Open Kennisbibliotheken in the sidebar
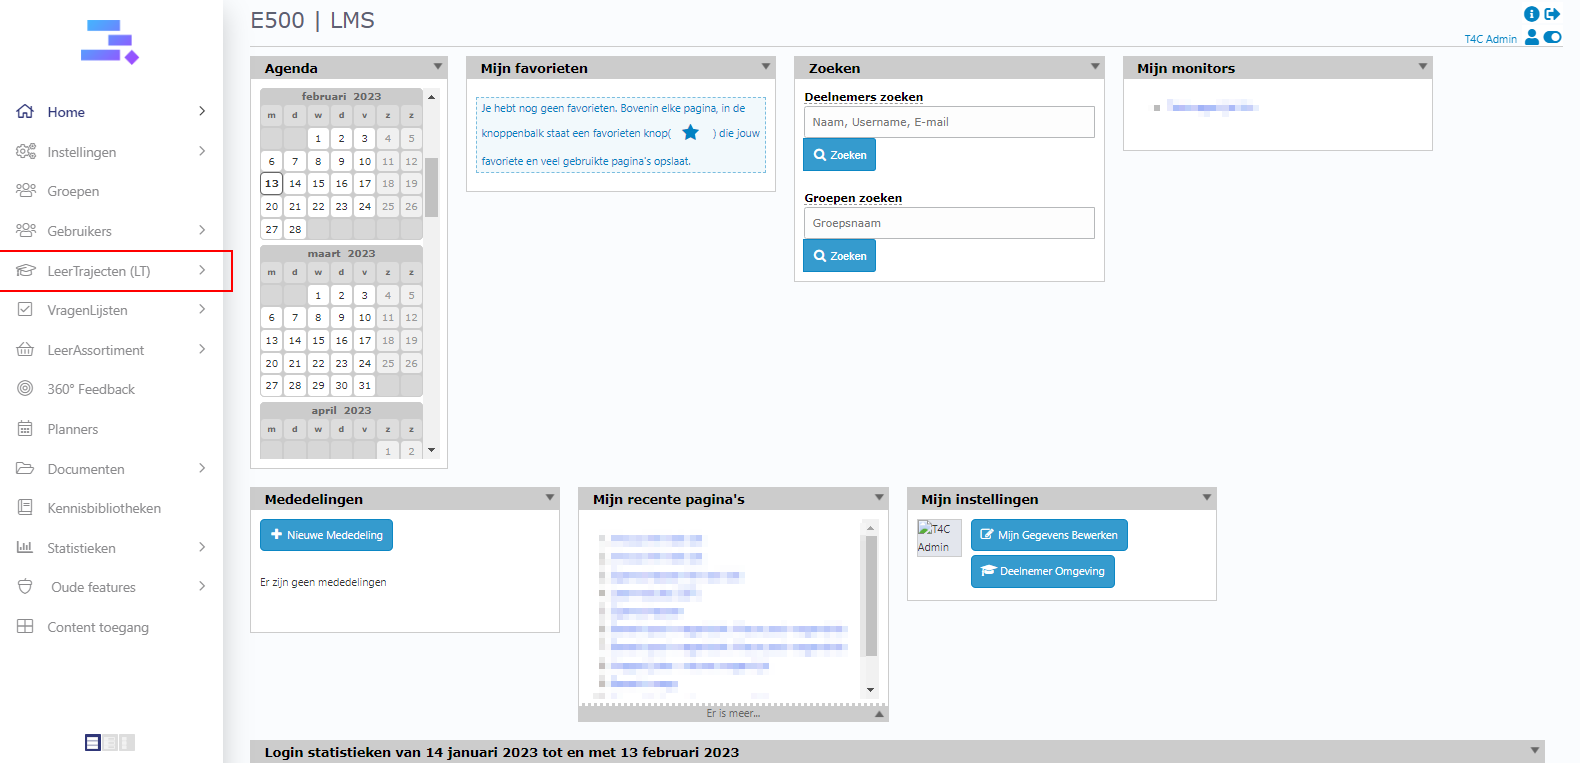 (103, 508)
